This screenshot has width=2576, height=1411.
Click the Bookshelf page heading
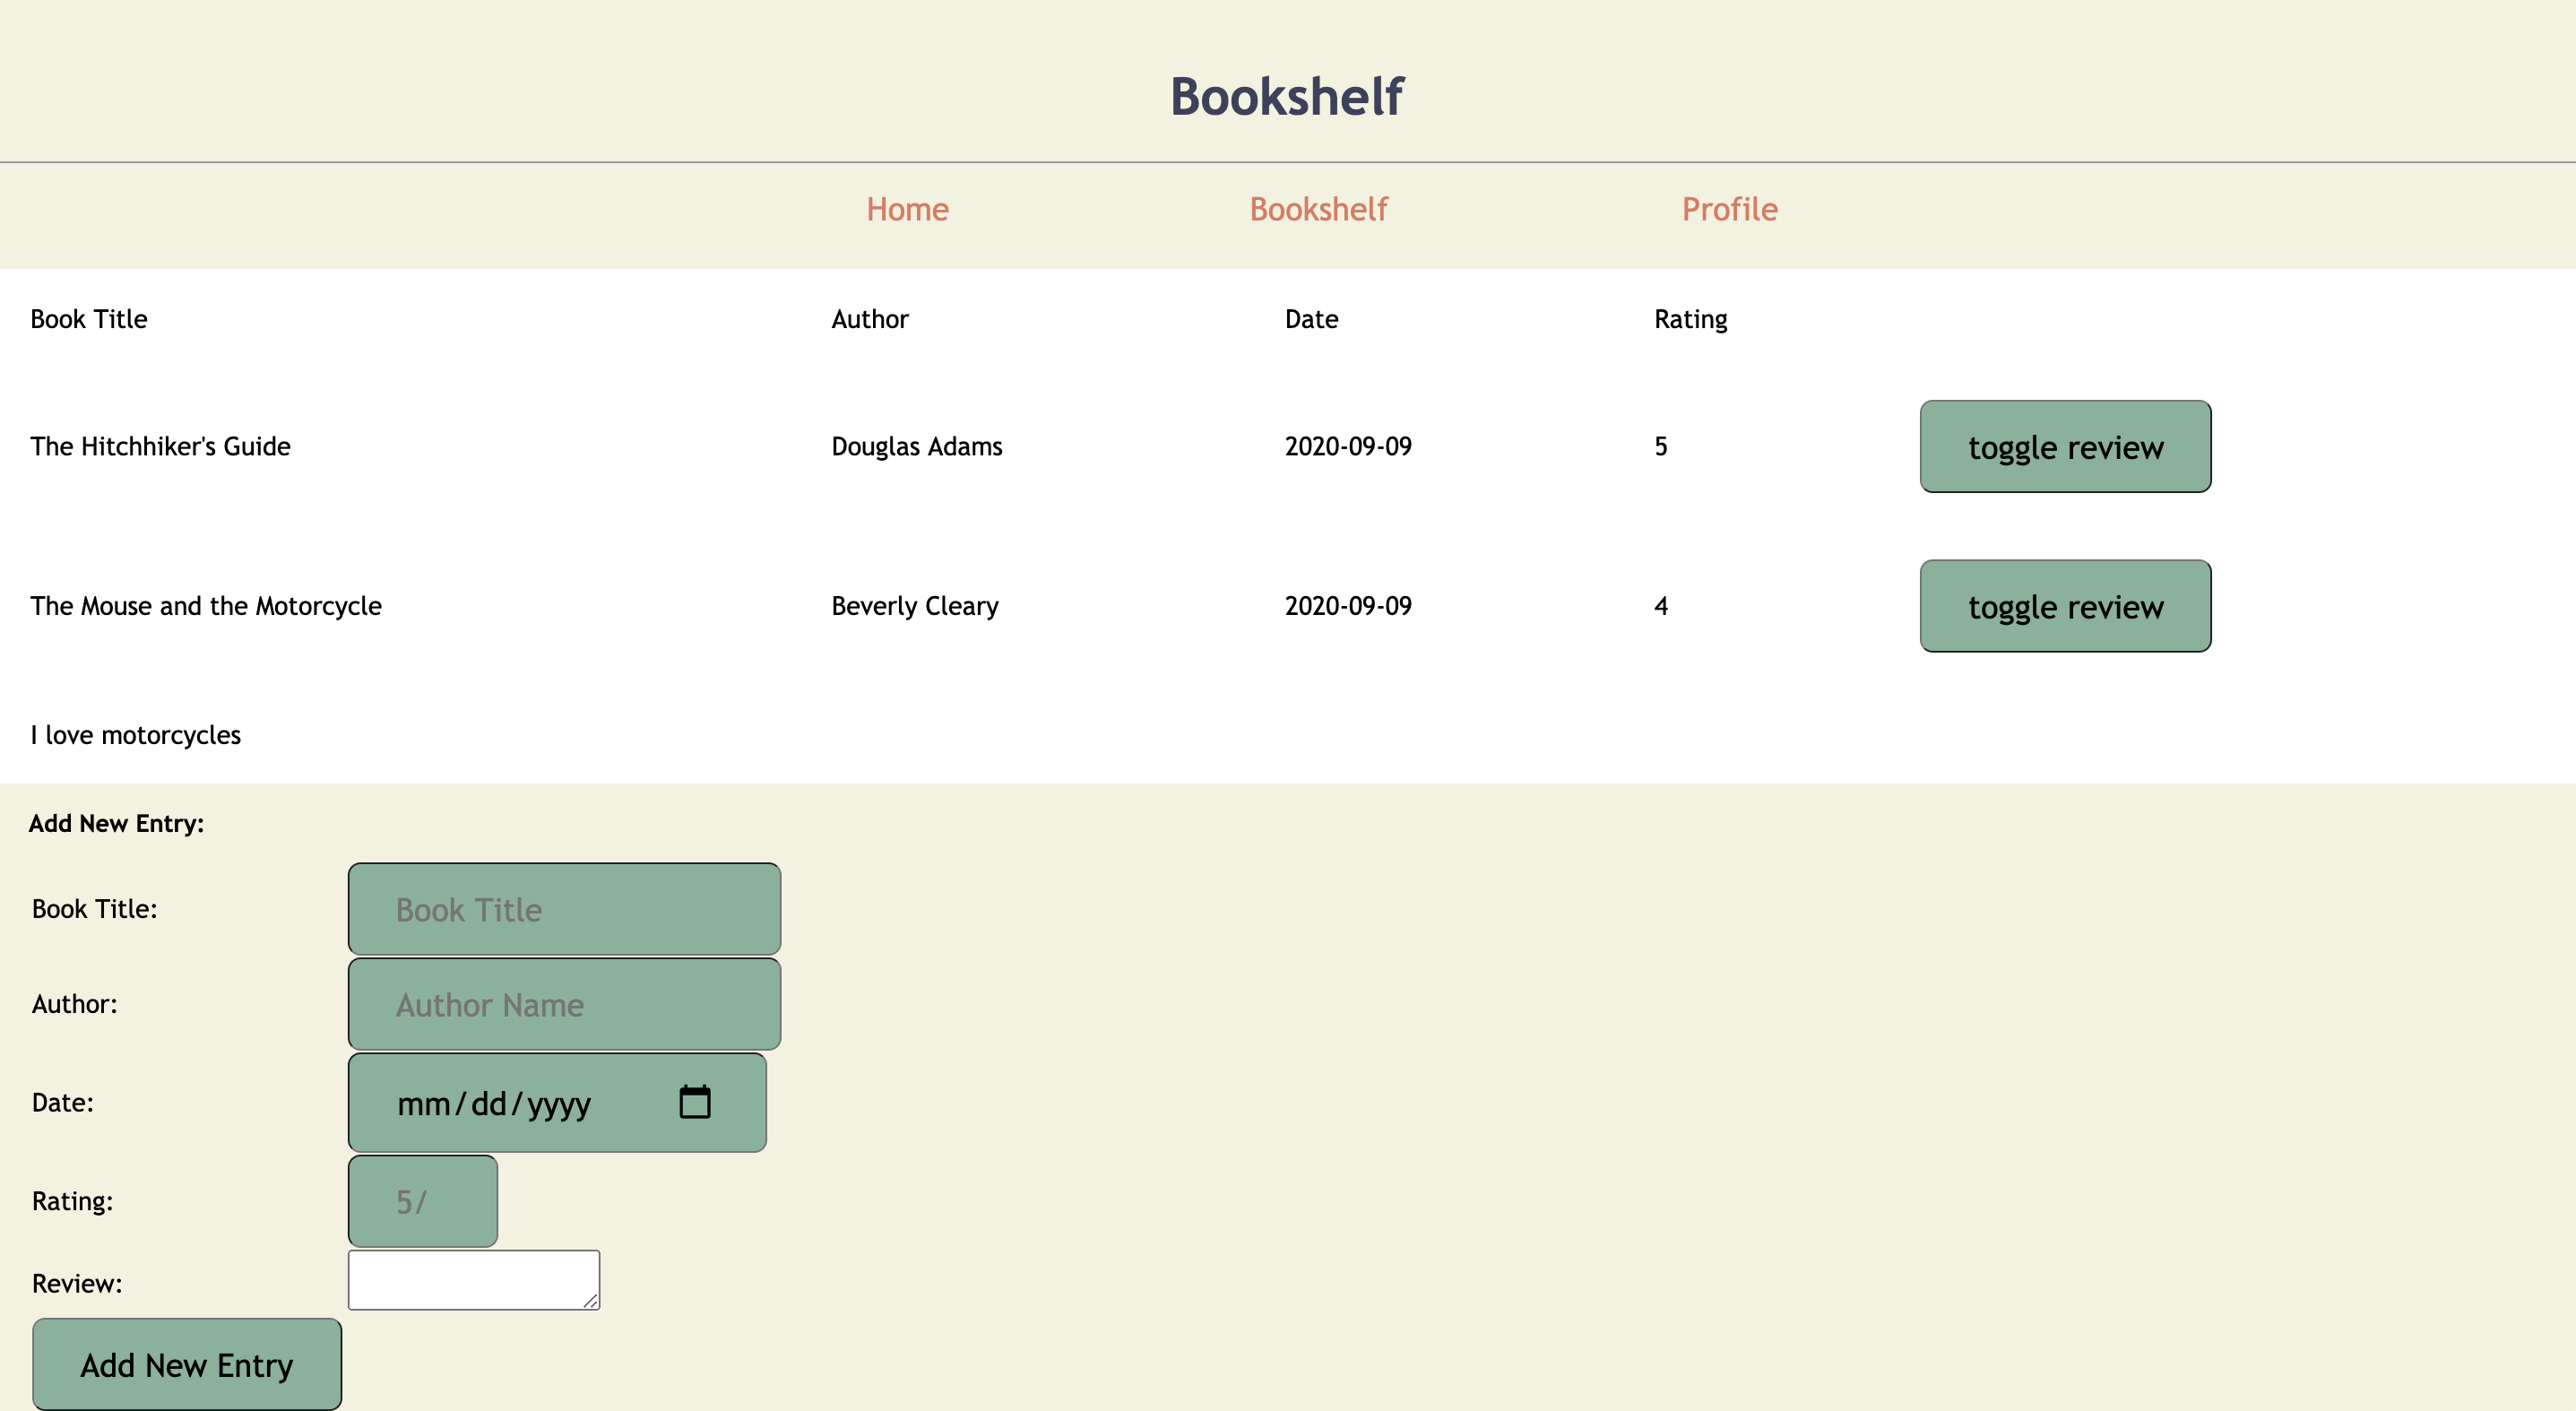coord(1287,97)
